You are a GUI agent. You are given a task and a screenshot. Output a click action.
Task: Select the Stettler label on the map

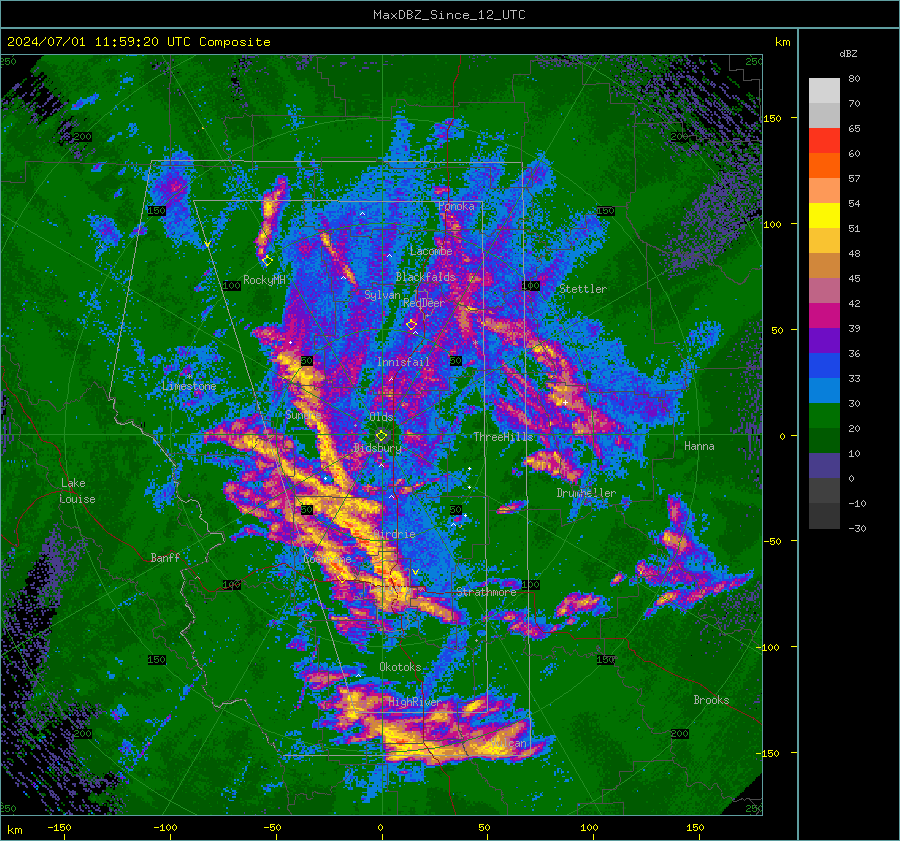tap(583, 289)
